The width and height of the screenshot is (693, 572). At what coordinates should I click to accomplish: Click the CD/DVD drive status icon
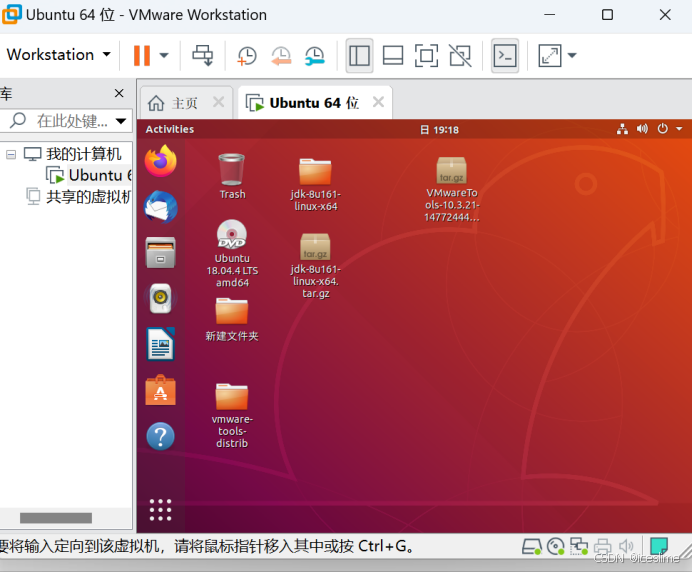pos(556,547)
